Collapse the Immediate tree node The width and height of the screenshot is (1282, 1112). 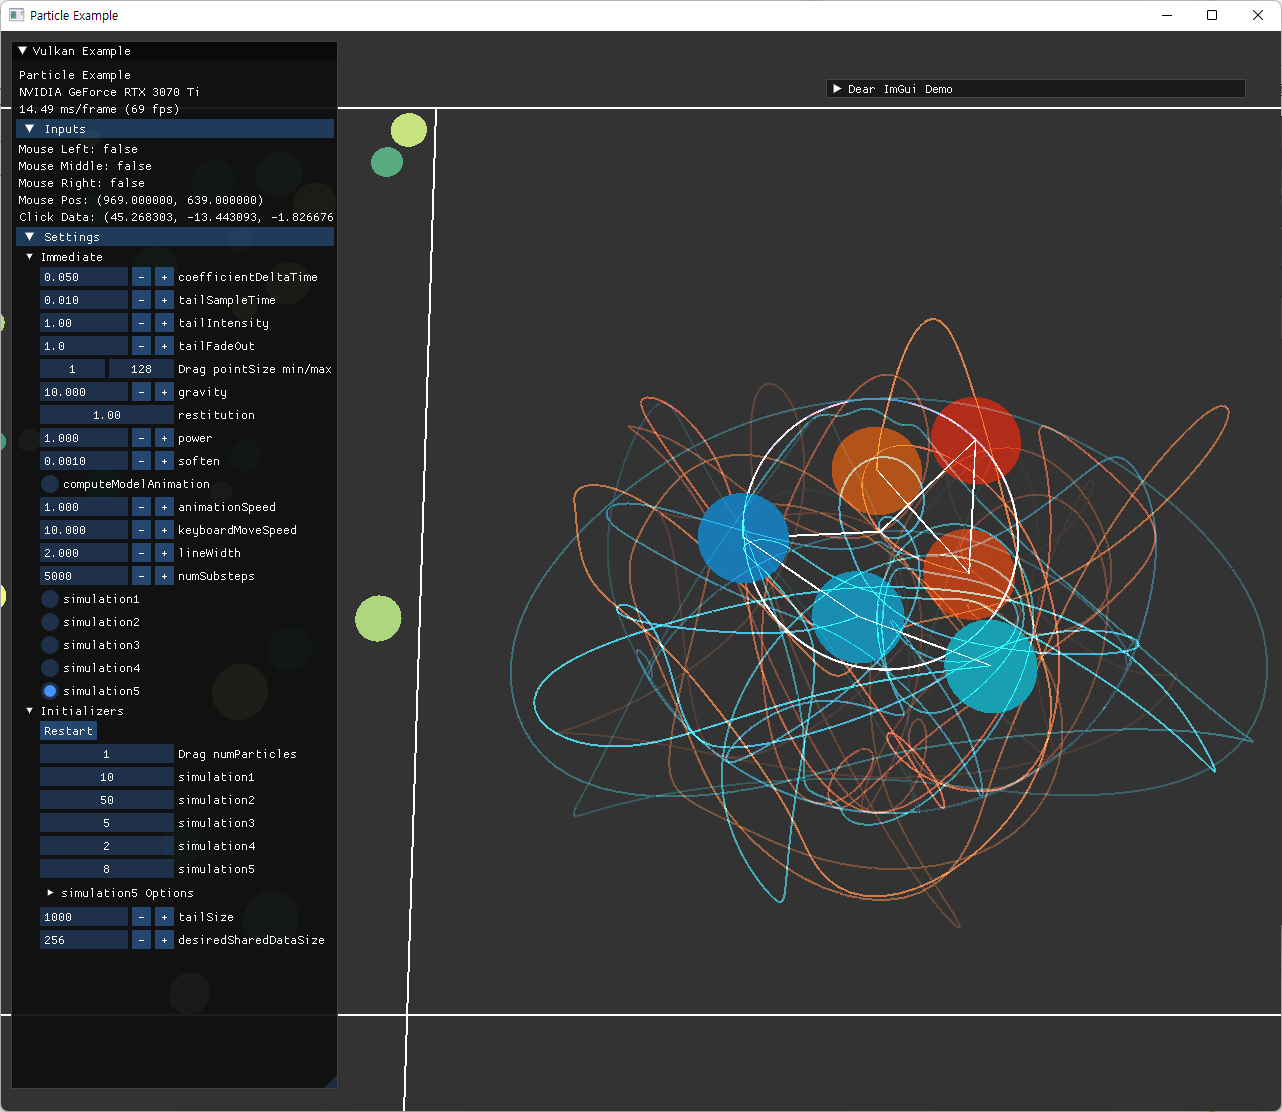(30, 257)
